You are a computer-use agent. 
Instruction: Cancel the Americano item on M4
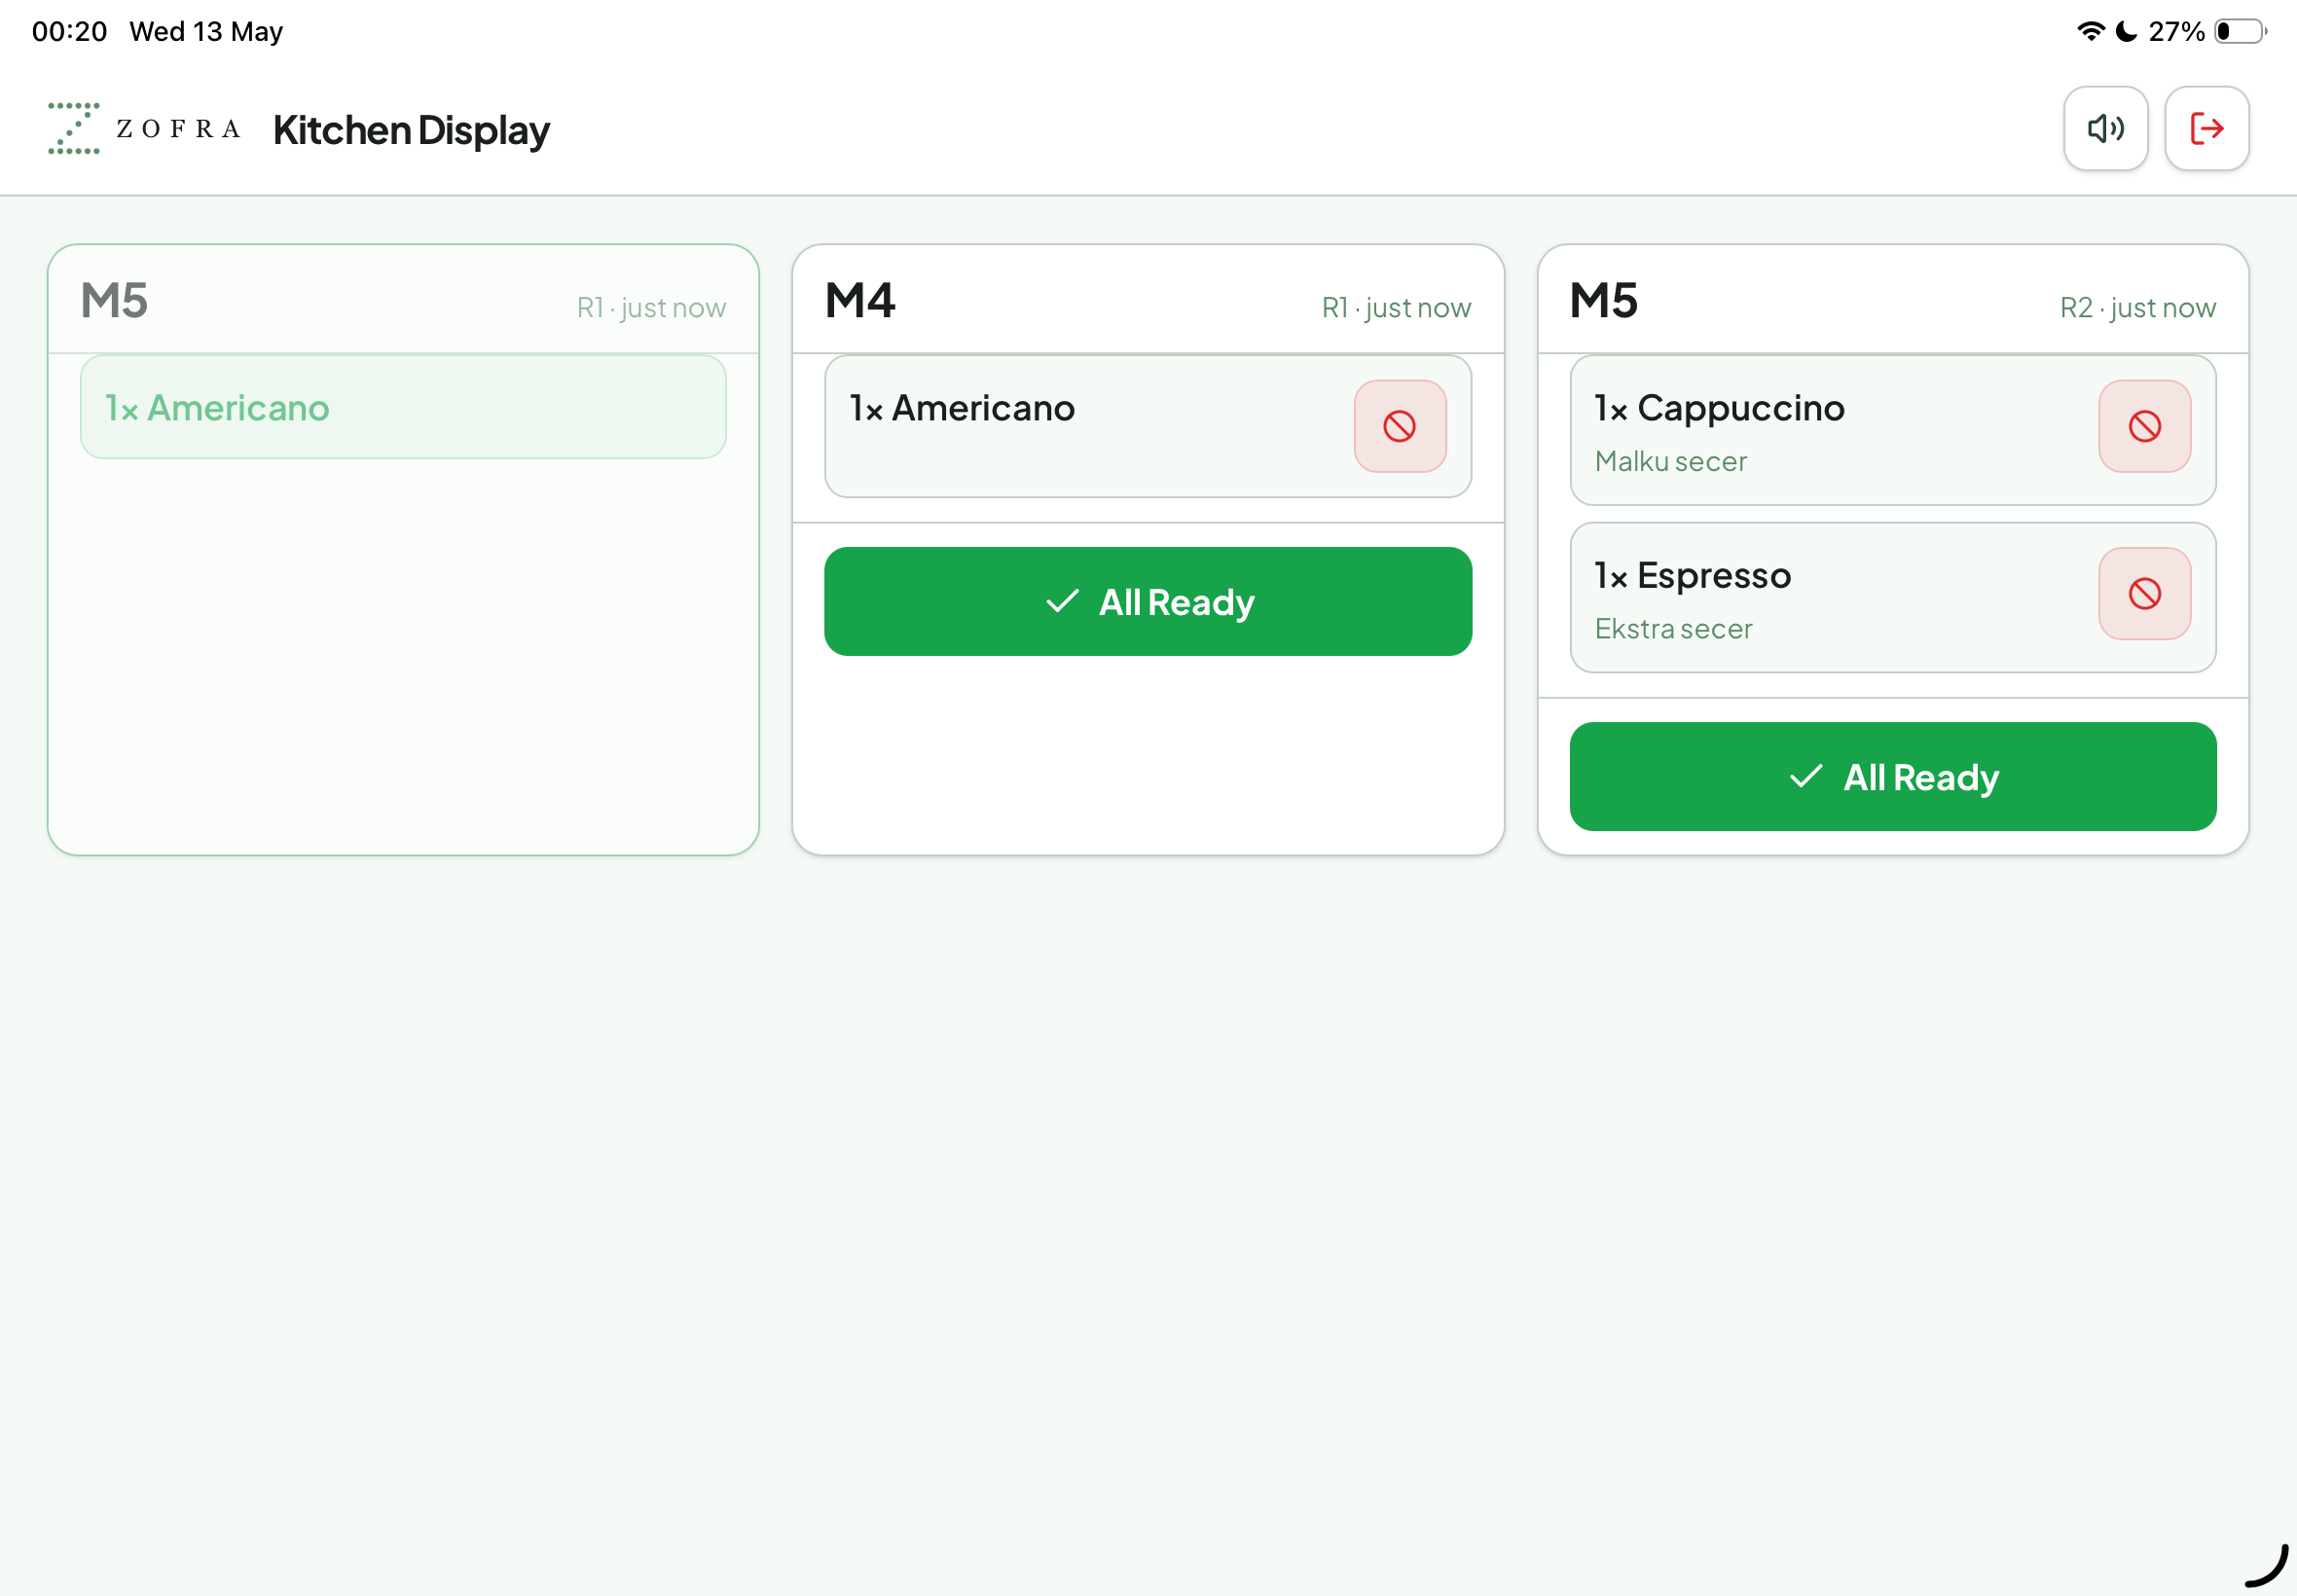tap(1399, 426)
